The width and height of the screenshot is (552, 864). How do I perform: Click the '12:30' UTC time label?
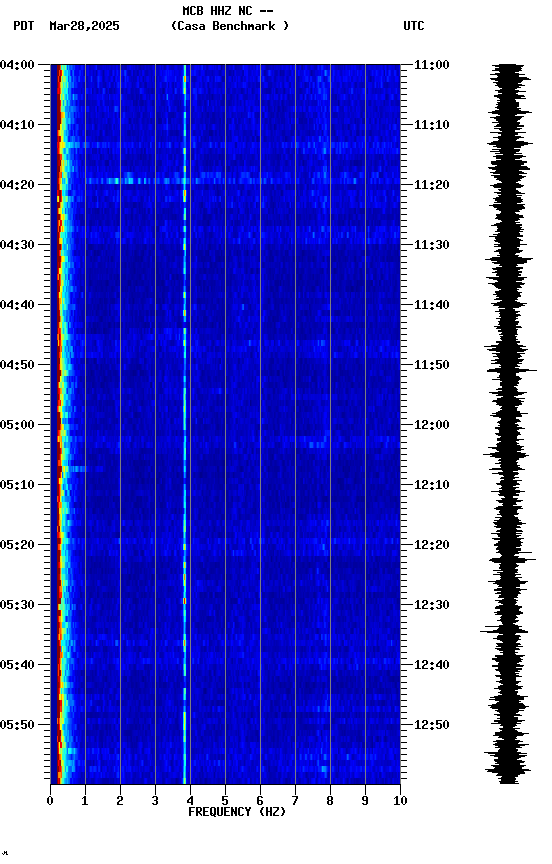point(432,605)
